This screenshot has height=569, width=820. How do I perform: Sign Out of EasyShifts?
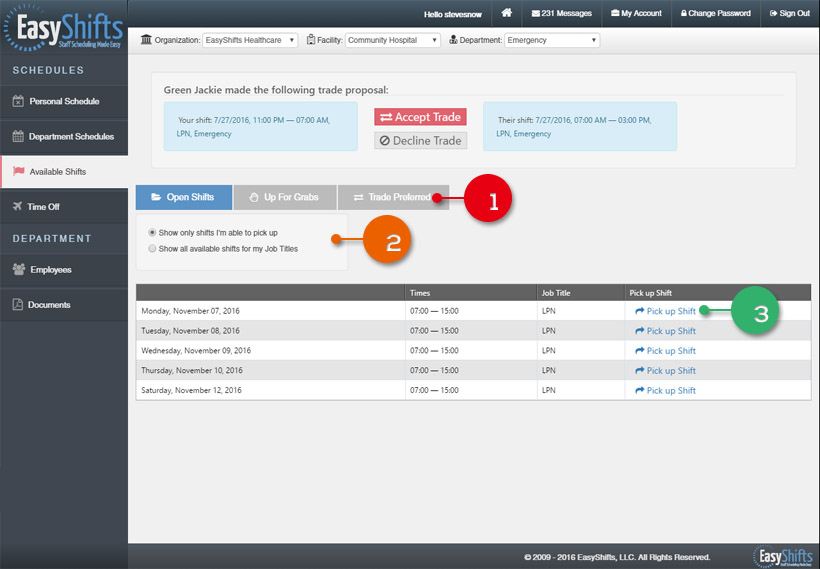pyautogui.click(x=790, y=13)
